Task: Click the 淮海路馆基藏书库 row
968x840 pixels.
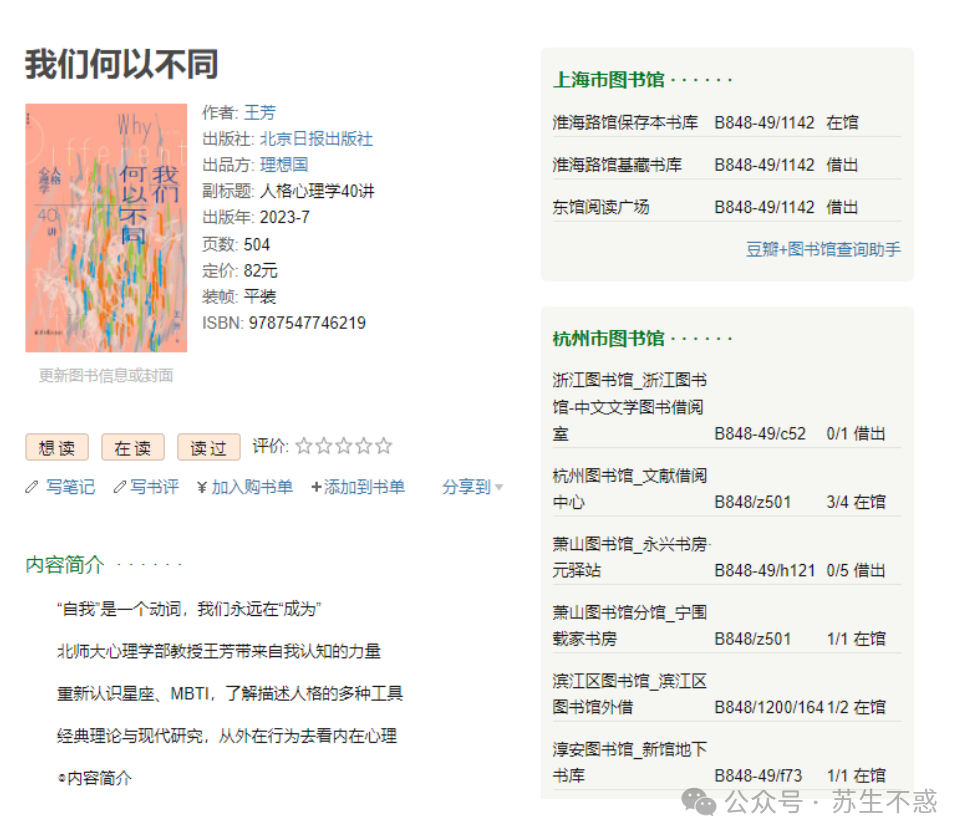Action: coord(727,165)
